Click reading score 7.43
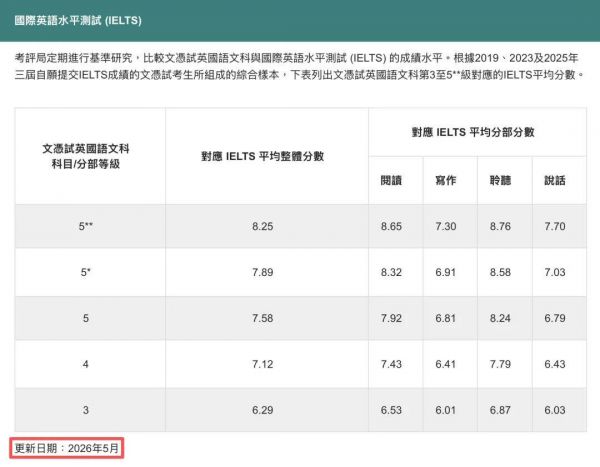The image size is (600, 467). click(x=391, y=364)
